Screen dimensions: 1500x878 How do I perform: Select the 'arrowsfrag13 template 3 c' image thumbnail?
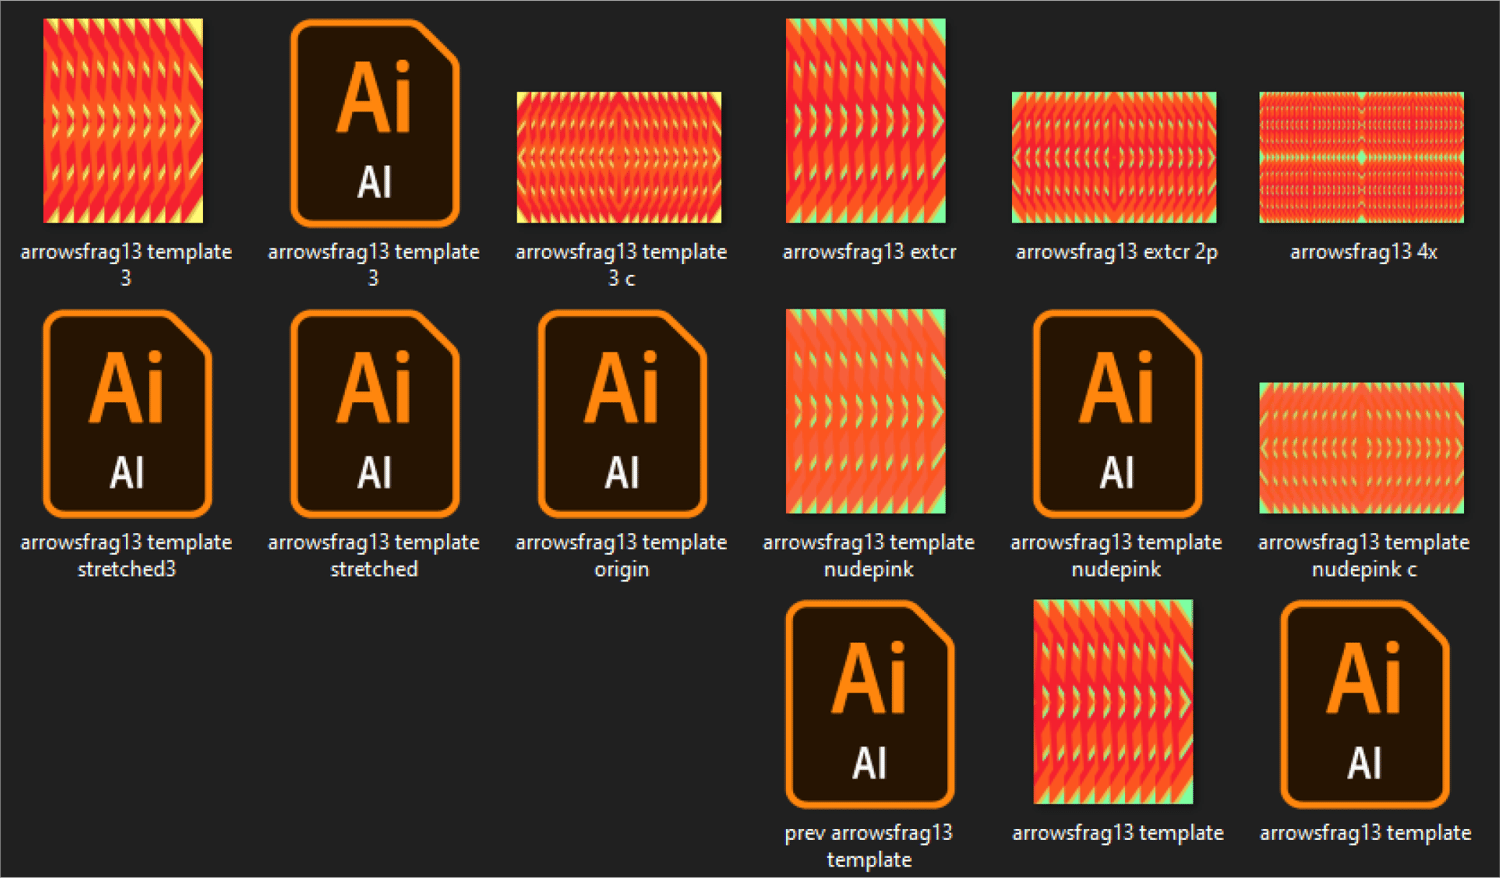(619, 157)
